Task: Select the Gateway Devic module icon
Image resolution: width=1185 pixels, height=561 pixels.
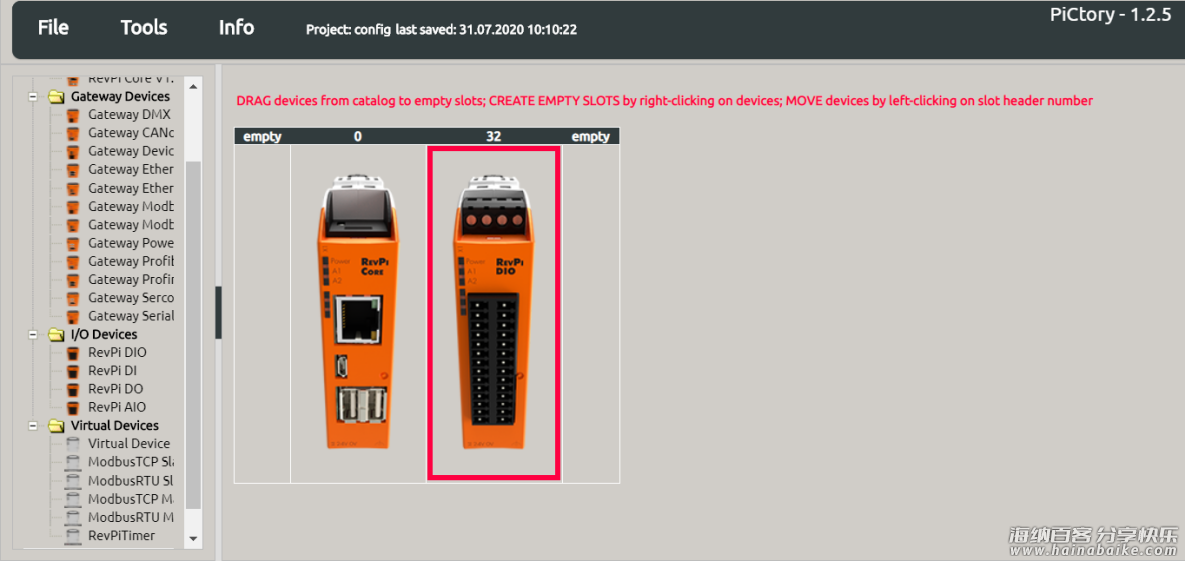Action: click(x=73, y=151)
